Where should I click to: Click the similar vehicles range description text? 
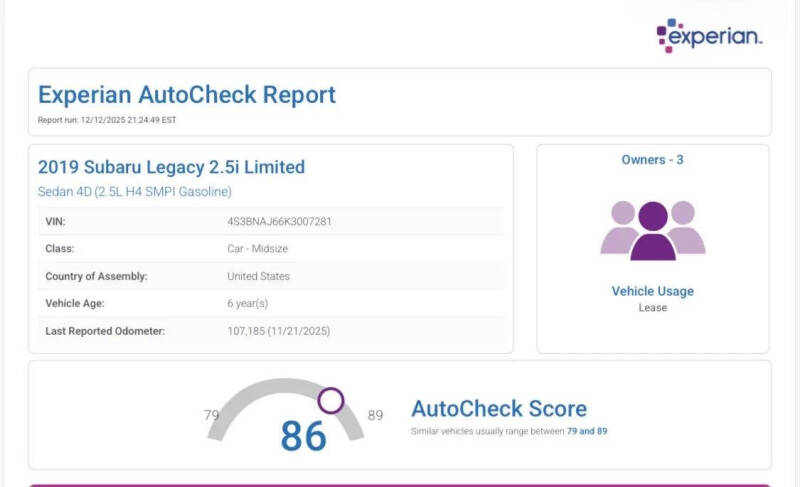pyautogui.click(x=509, y=431)
